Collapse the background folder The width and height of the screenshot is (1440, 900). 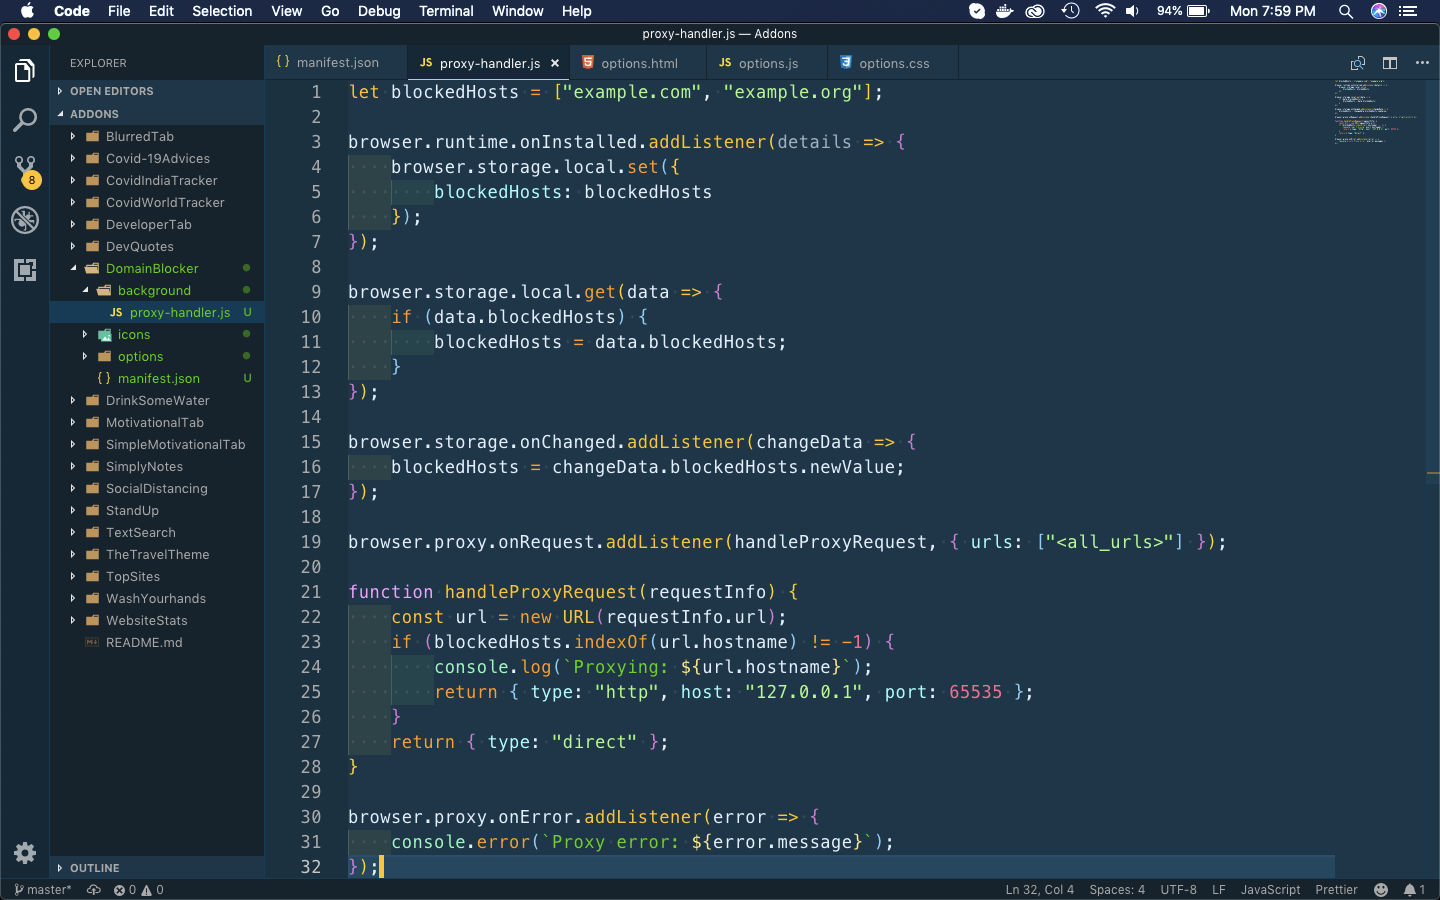click(157, 290)
